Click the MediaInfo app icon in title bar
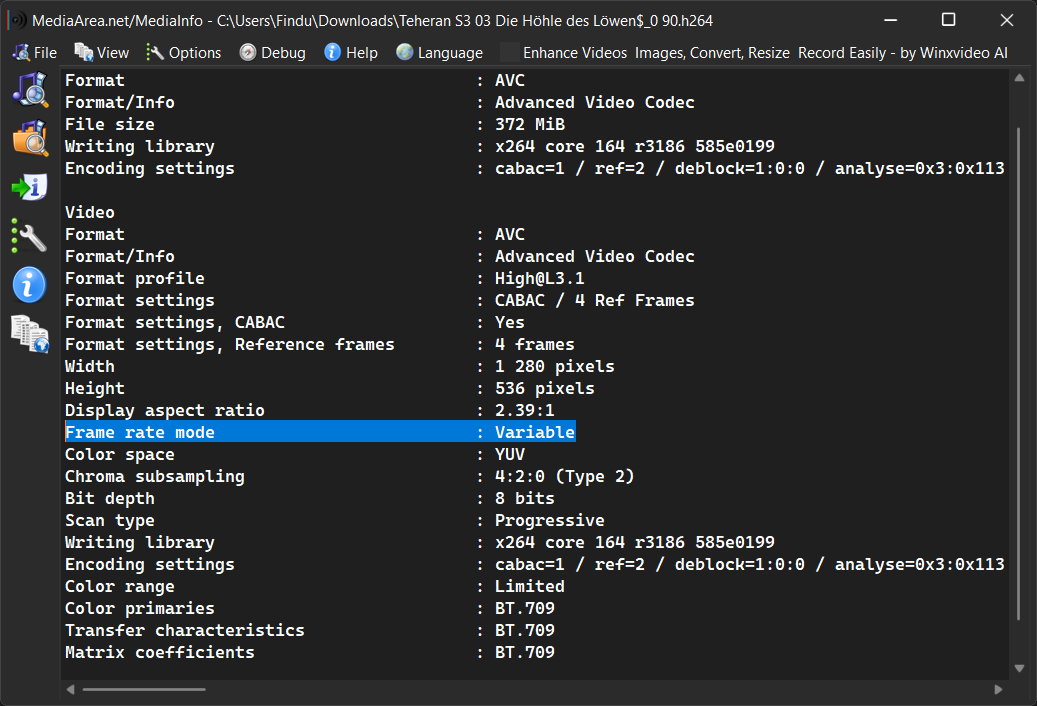This screenshot has height=706, width=1037. coord(16,21)
